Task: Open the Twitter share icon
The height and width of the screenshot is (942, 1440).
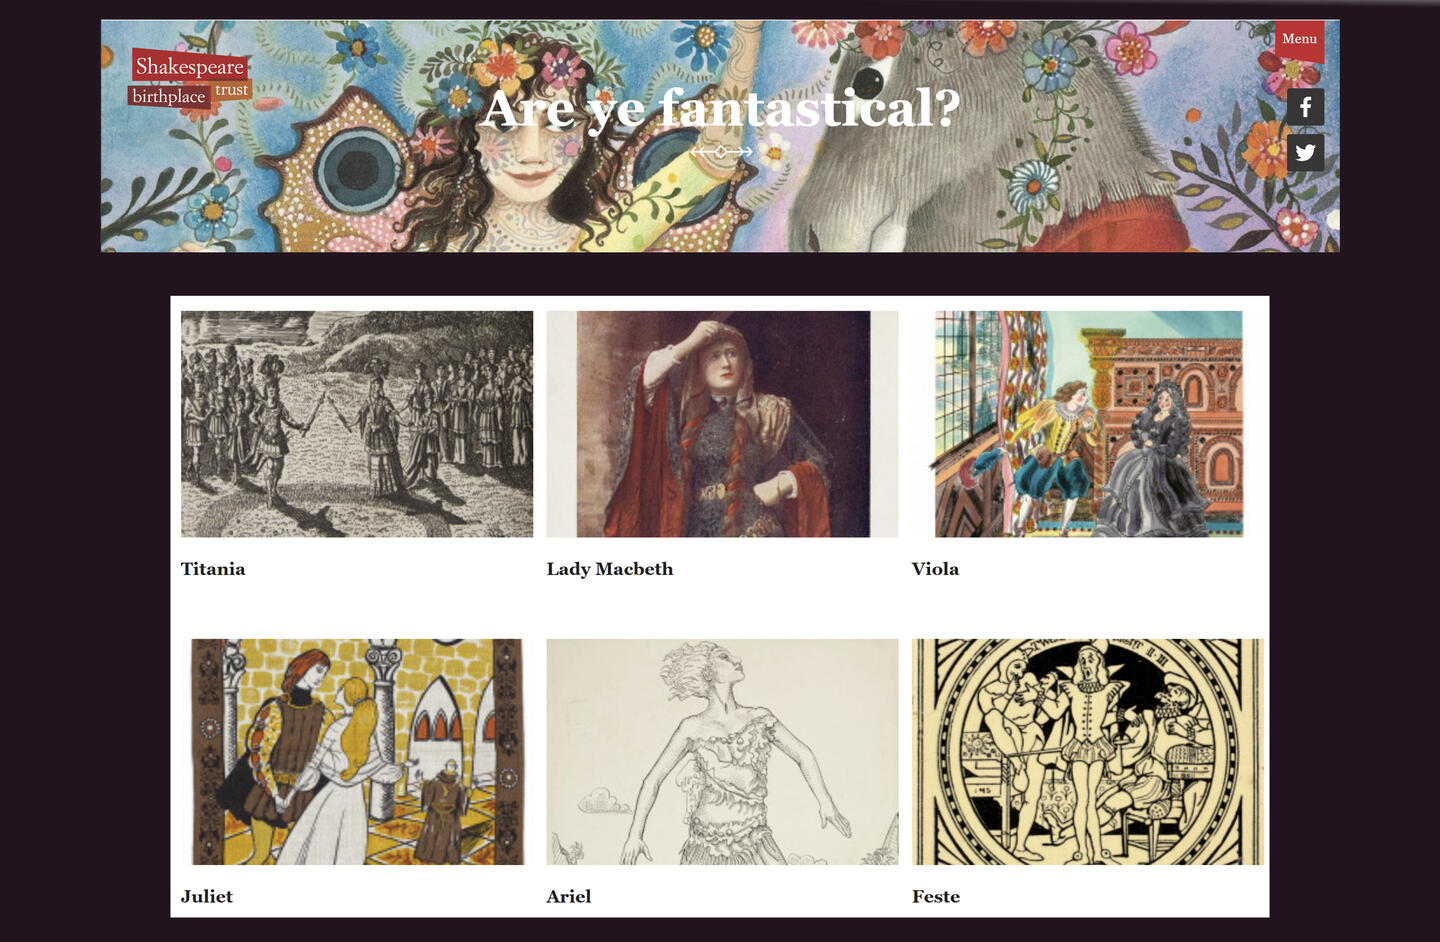Action: (x=1305, y=152)
